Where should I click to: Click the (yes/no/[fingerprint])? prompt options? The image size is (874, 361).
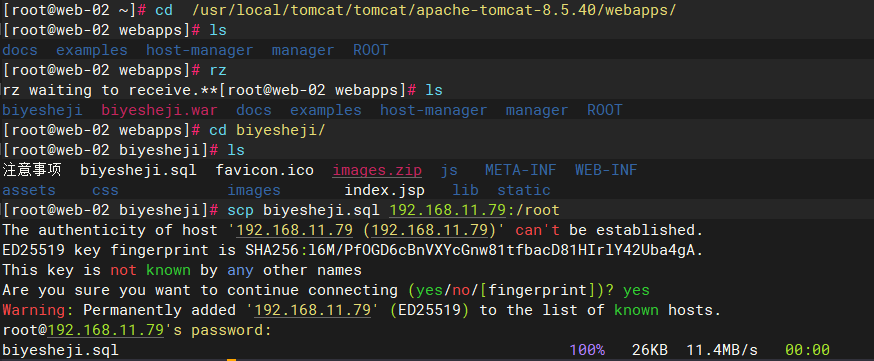pos(510,291)
